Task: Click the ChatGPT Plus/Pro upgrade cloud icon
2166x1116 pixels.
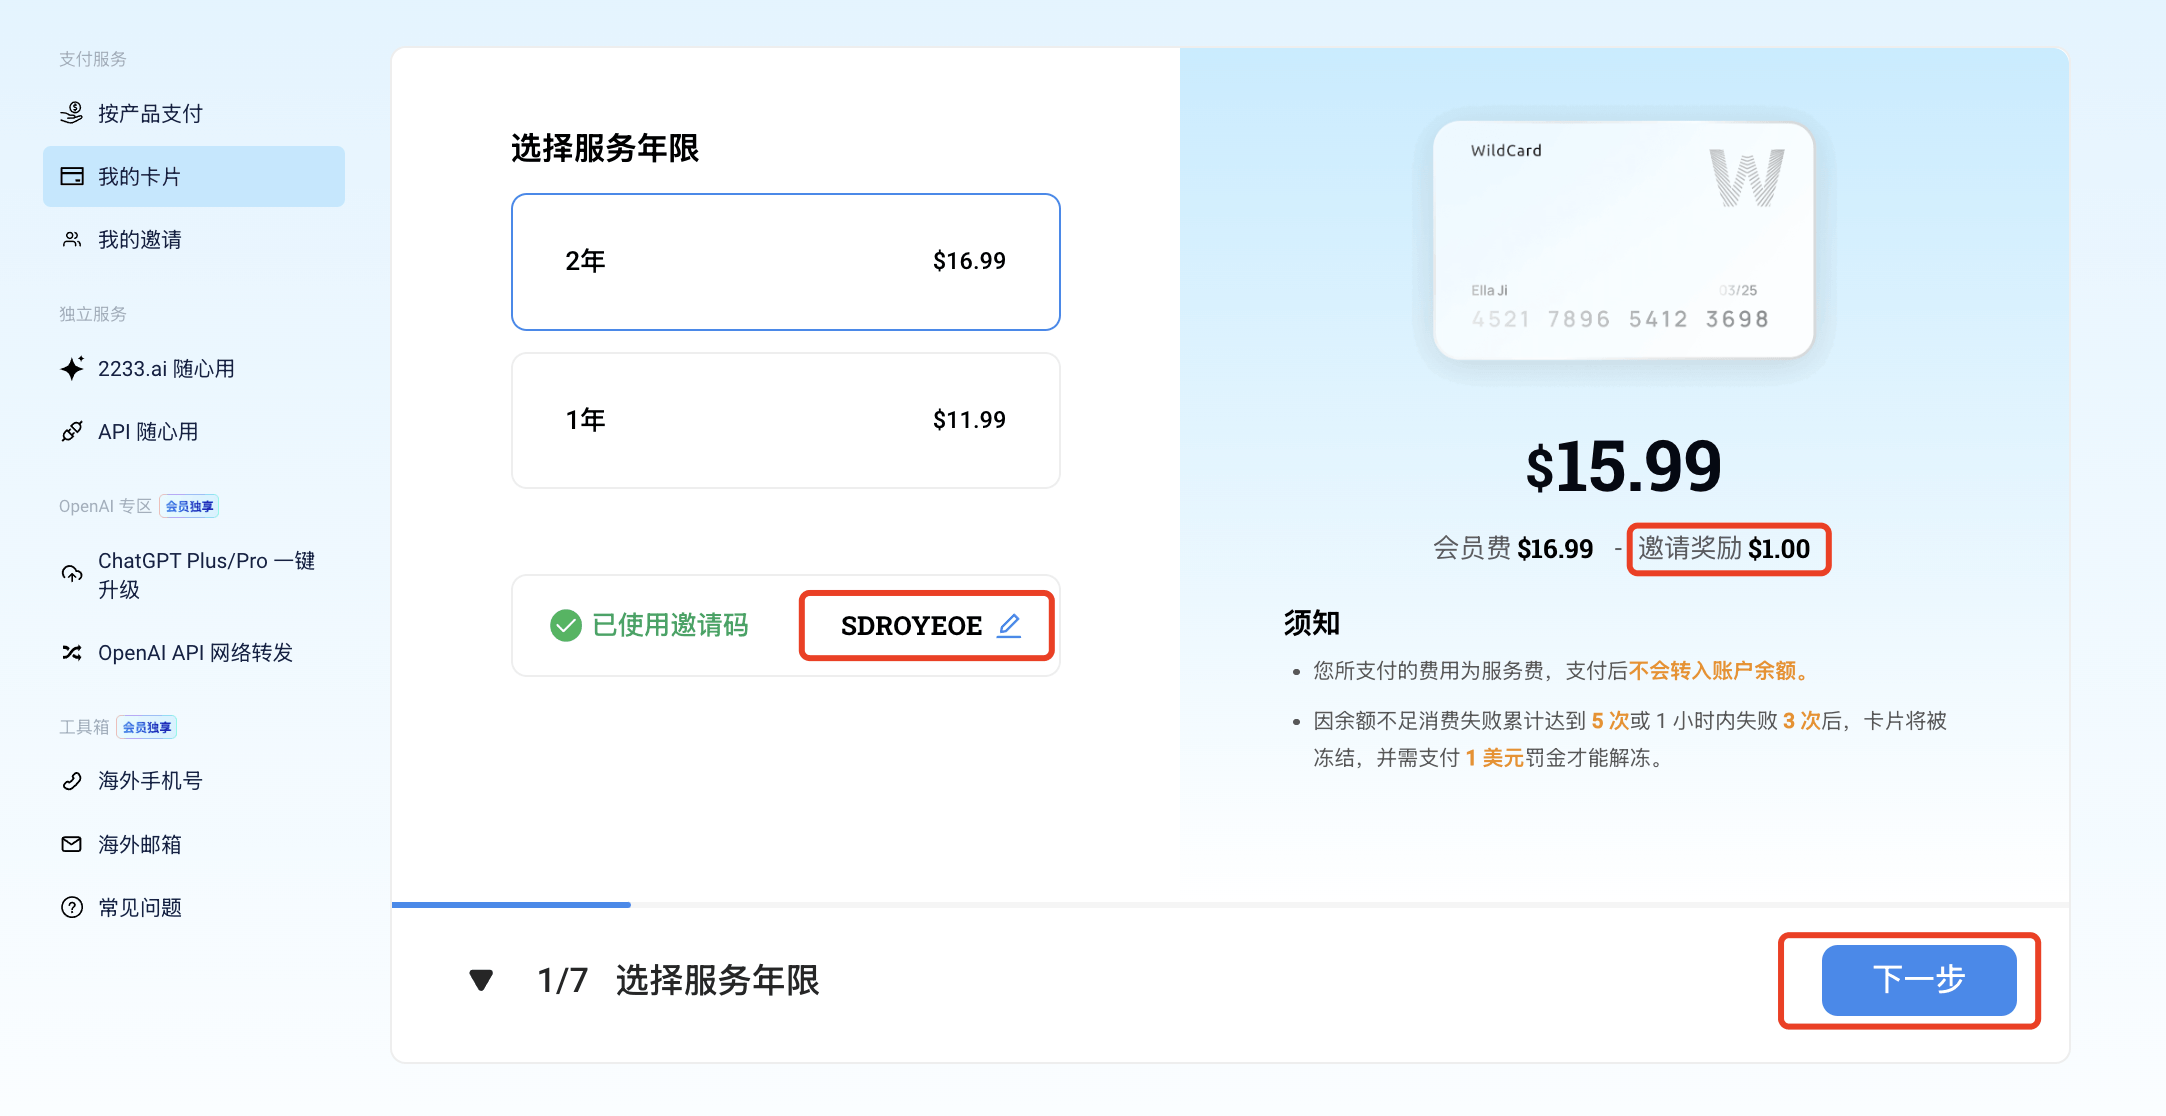Action: pyautogui.click(x=72, y=574)
